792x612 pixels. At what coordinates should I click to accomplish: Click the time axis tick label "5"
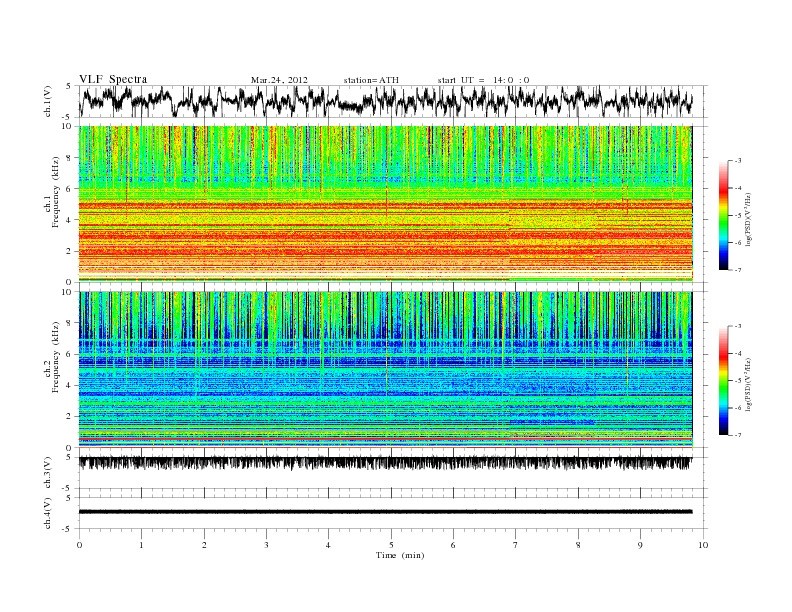(391, 545)
